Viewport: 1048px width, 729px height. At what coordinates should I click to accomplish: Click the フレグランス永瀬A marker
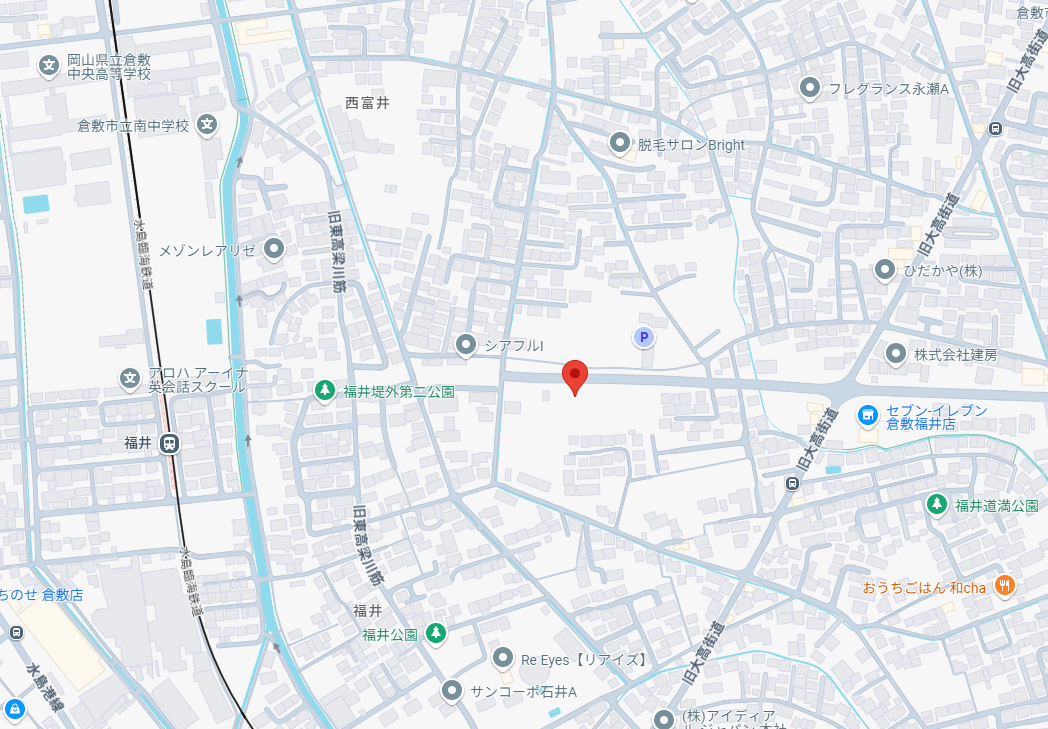[x=809, y=88]
